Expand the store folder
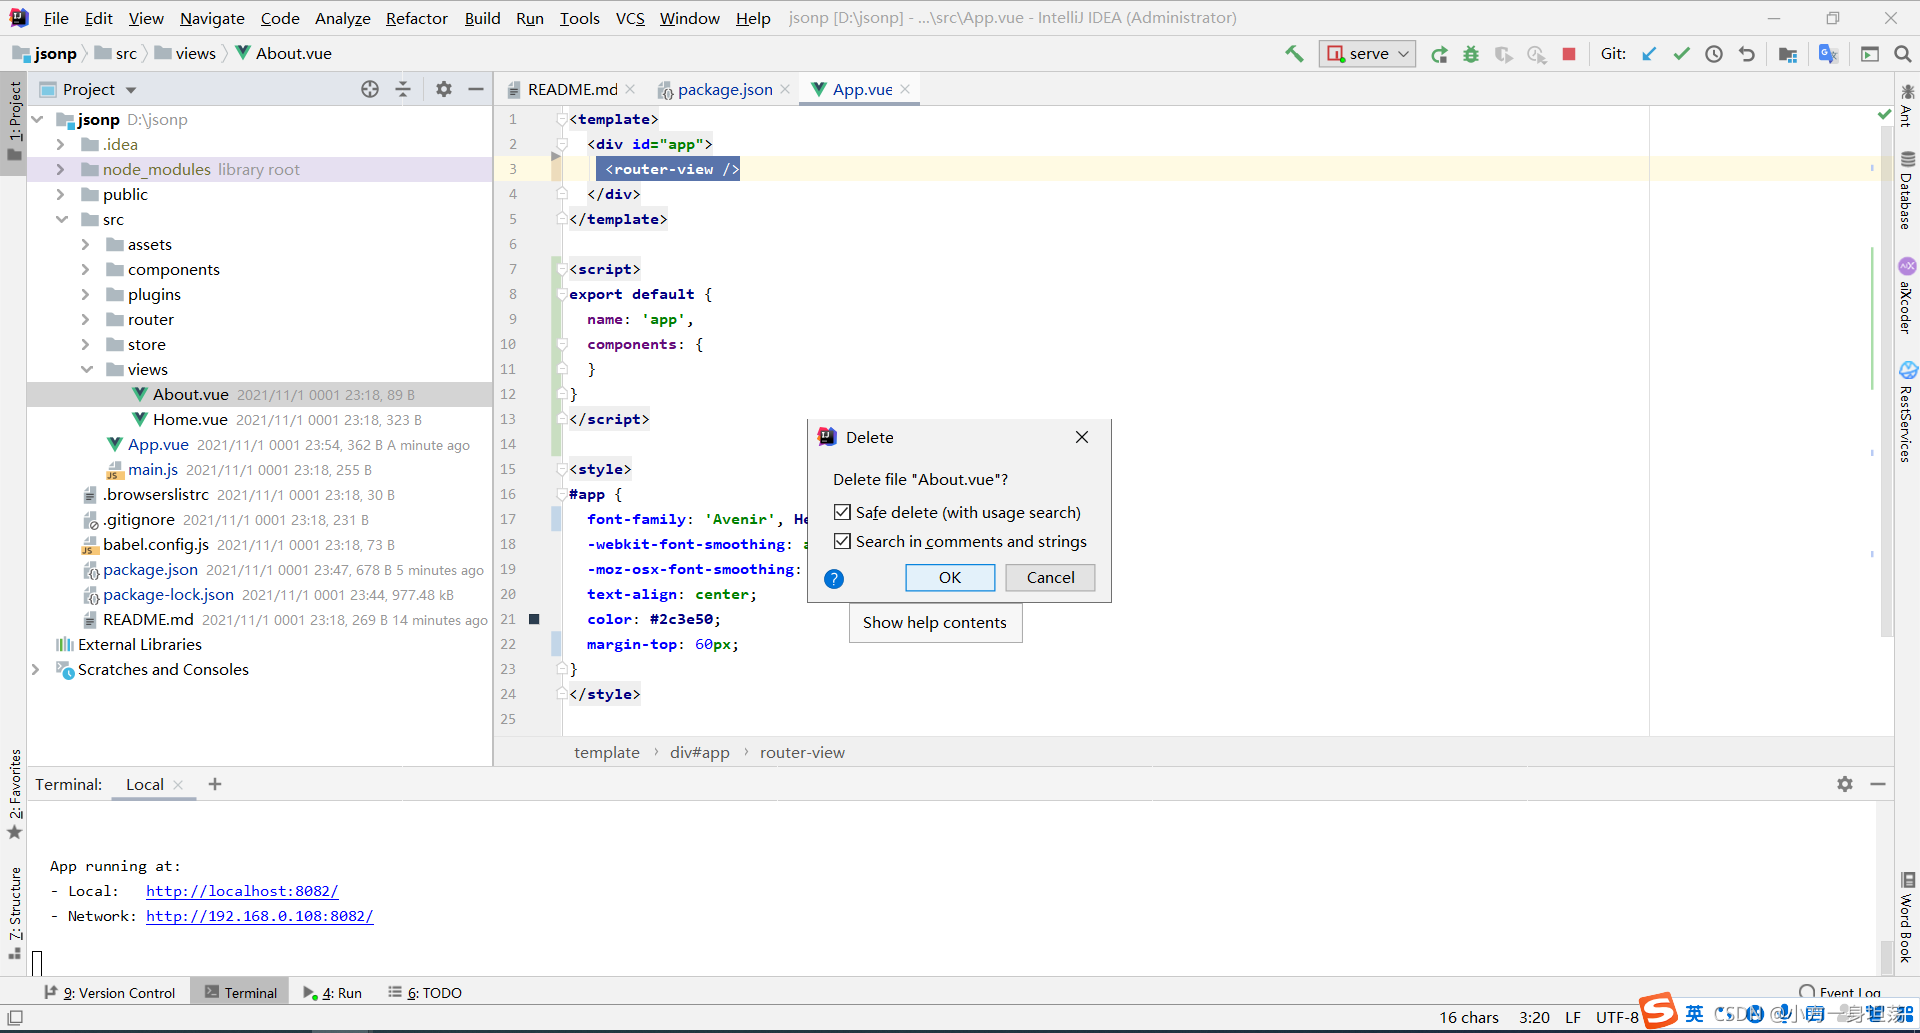1920x1033 pixels. pyautogui.click(x=86, y=344)
